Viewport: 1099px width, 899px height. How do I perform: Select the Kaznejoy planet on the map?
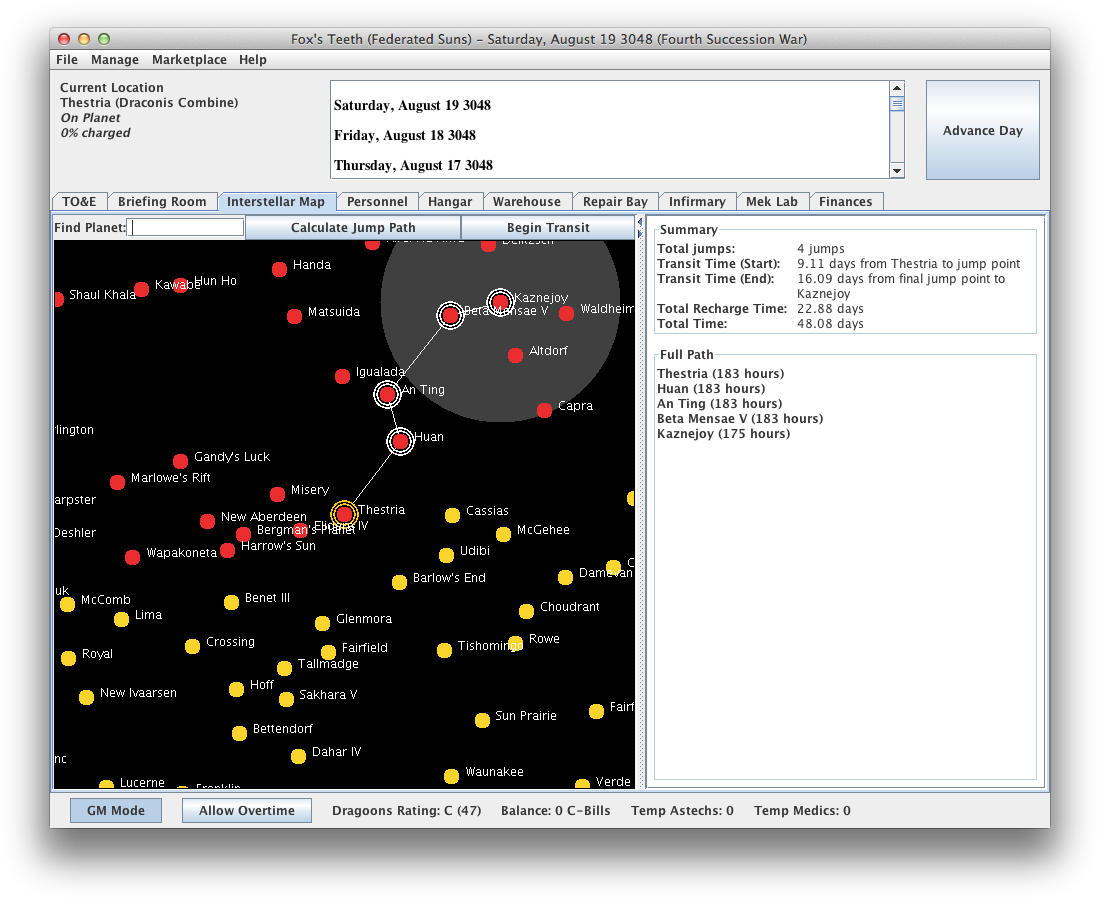click(500, 301)
